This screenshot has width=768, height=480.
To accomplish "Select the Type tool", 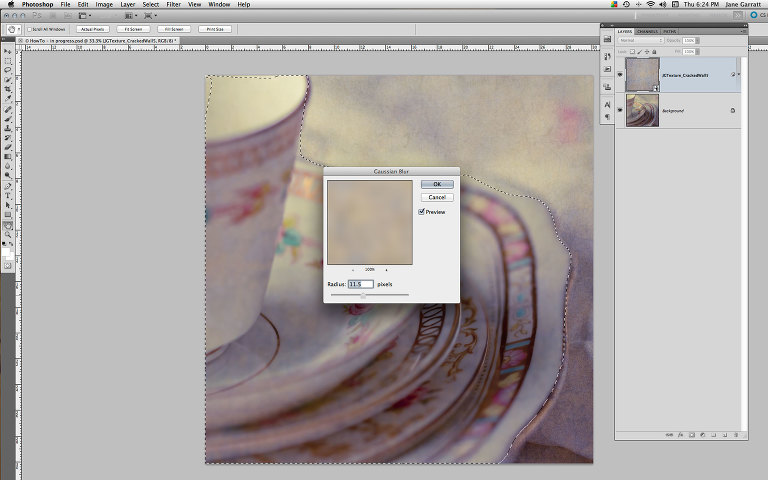I will [7, 196].
